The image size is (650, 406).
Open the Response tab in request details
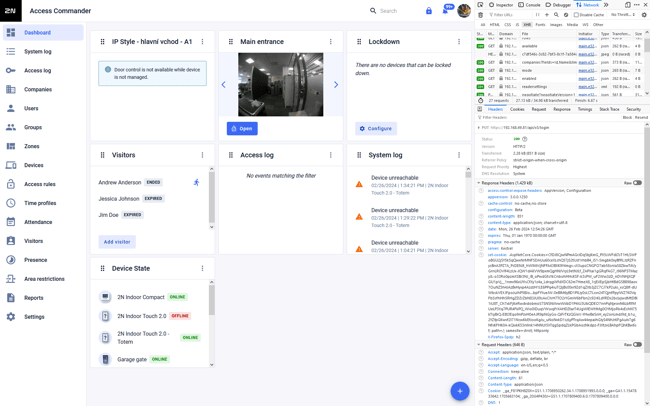(x=562, y=109)
